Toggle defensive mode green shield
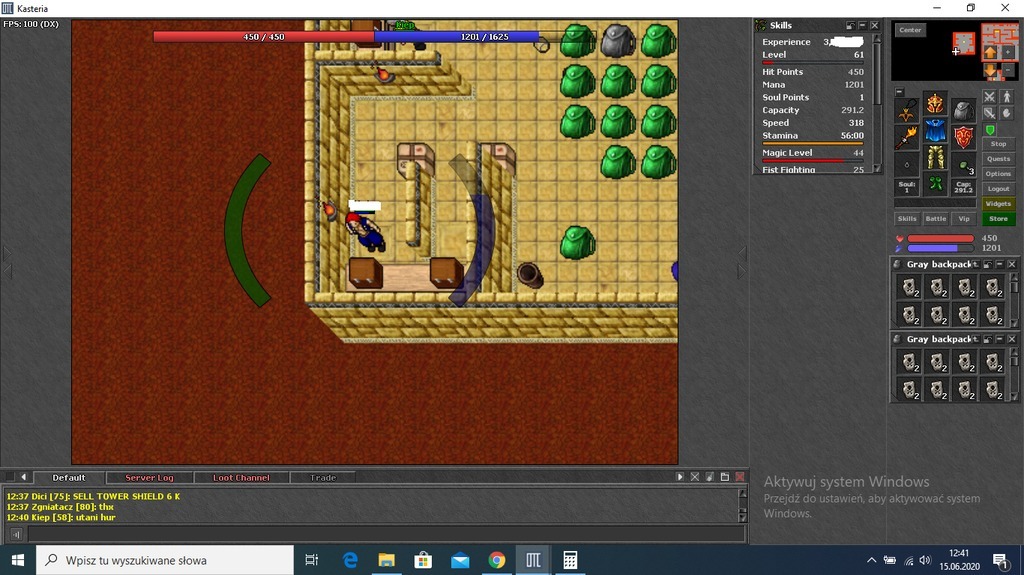This screenshot has height=575, width=1024. 989,130
